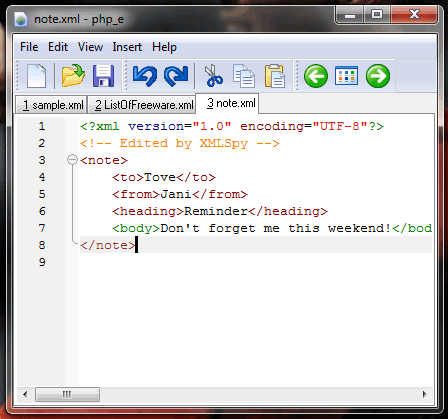This screenshot has height=419, width=448.
Task: Select the note.xml tab
Action: click(228, 103)
